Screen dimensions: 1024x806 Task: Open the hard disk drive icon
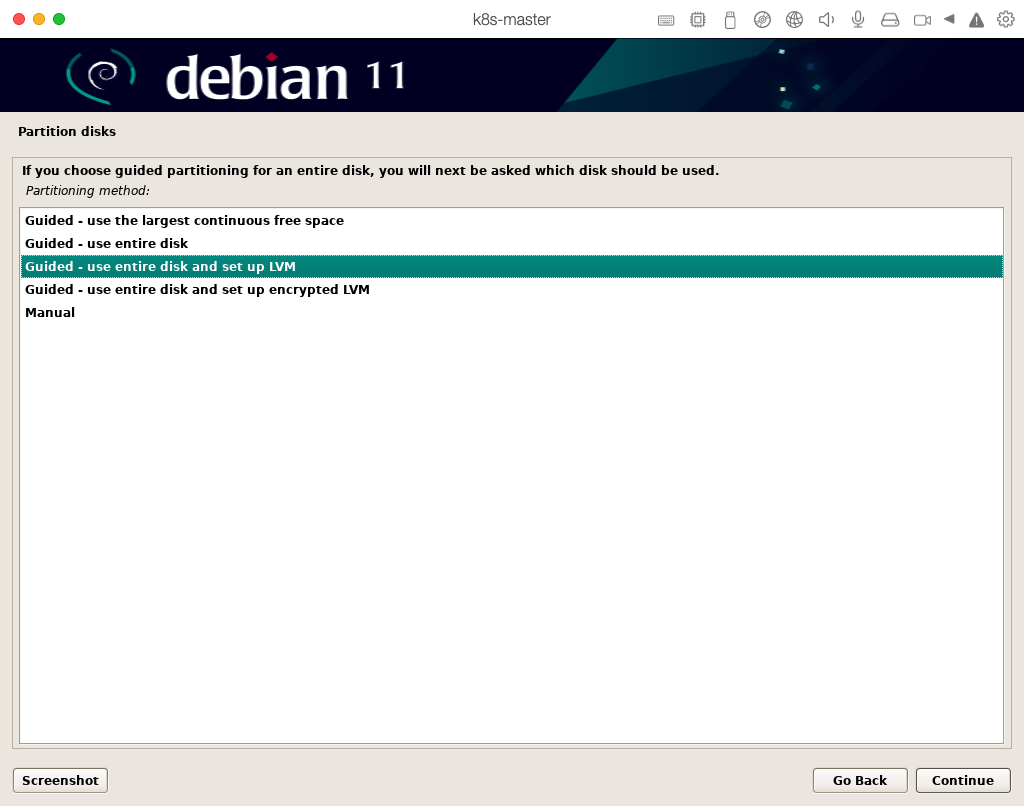890,20
